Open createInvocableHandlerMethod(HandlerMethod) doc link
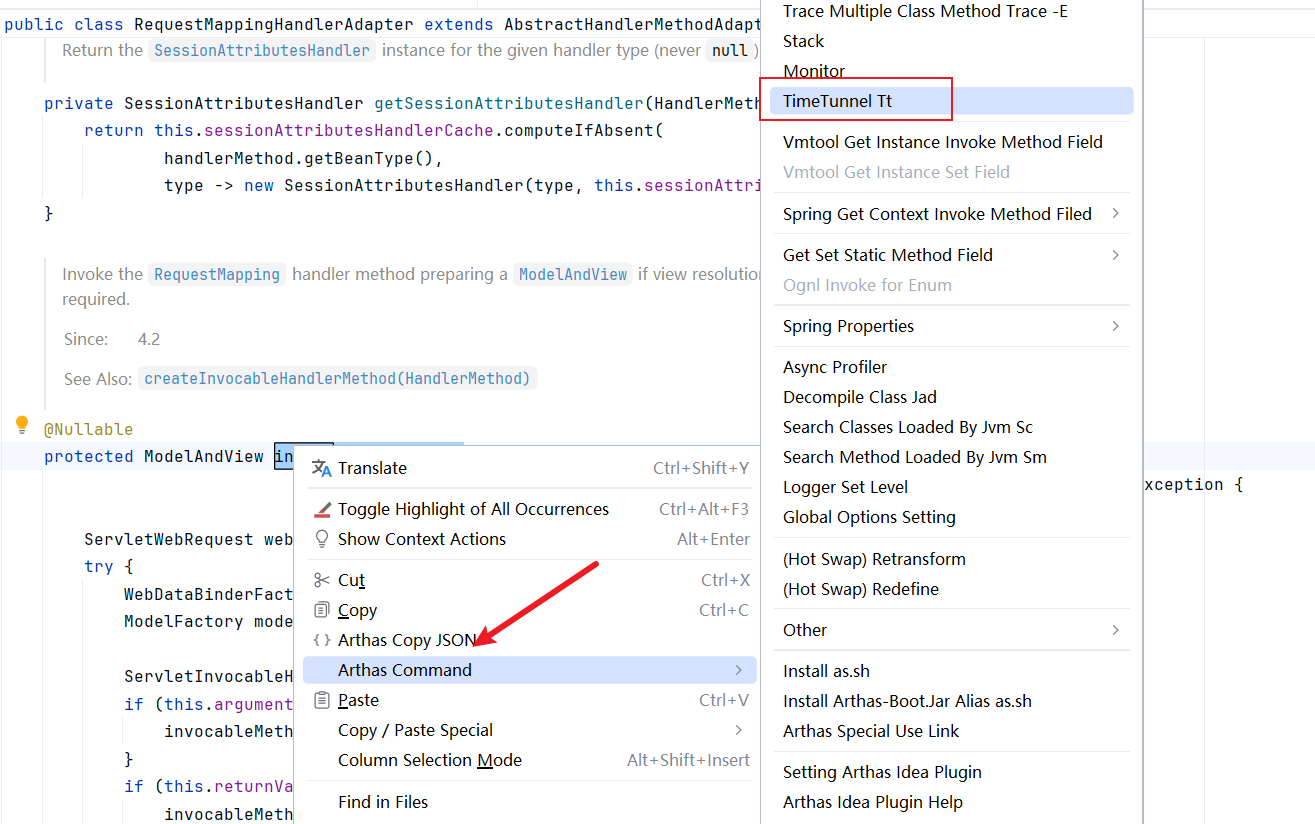This screenshot has height=824, width=1315. point(338,378)
